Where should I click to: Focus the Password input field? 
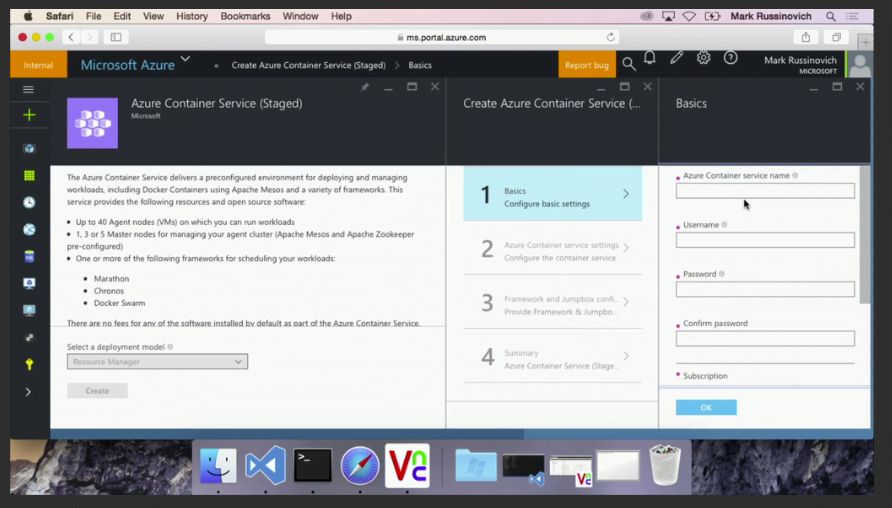click(x=765, y=289)
